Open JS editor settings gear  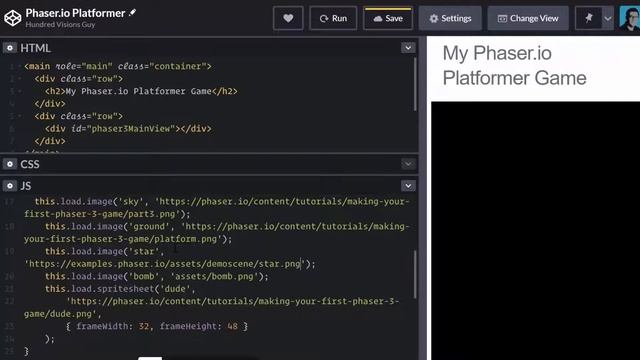coord(9,186)
